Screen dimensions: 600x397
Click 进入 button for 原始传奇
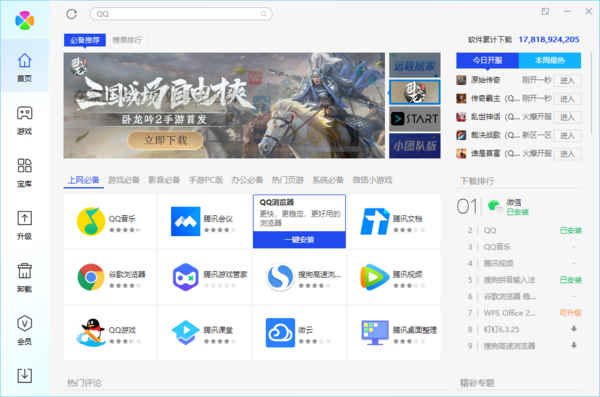point(567,80)
